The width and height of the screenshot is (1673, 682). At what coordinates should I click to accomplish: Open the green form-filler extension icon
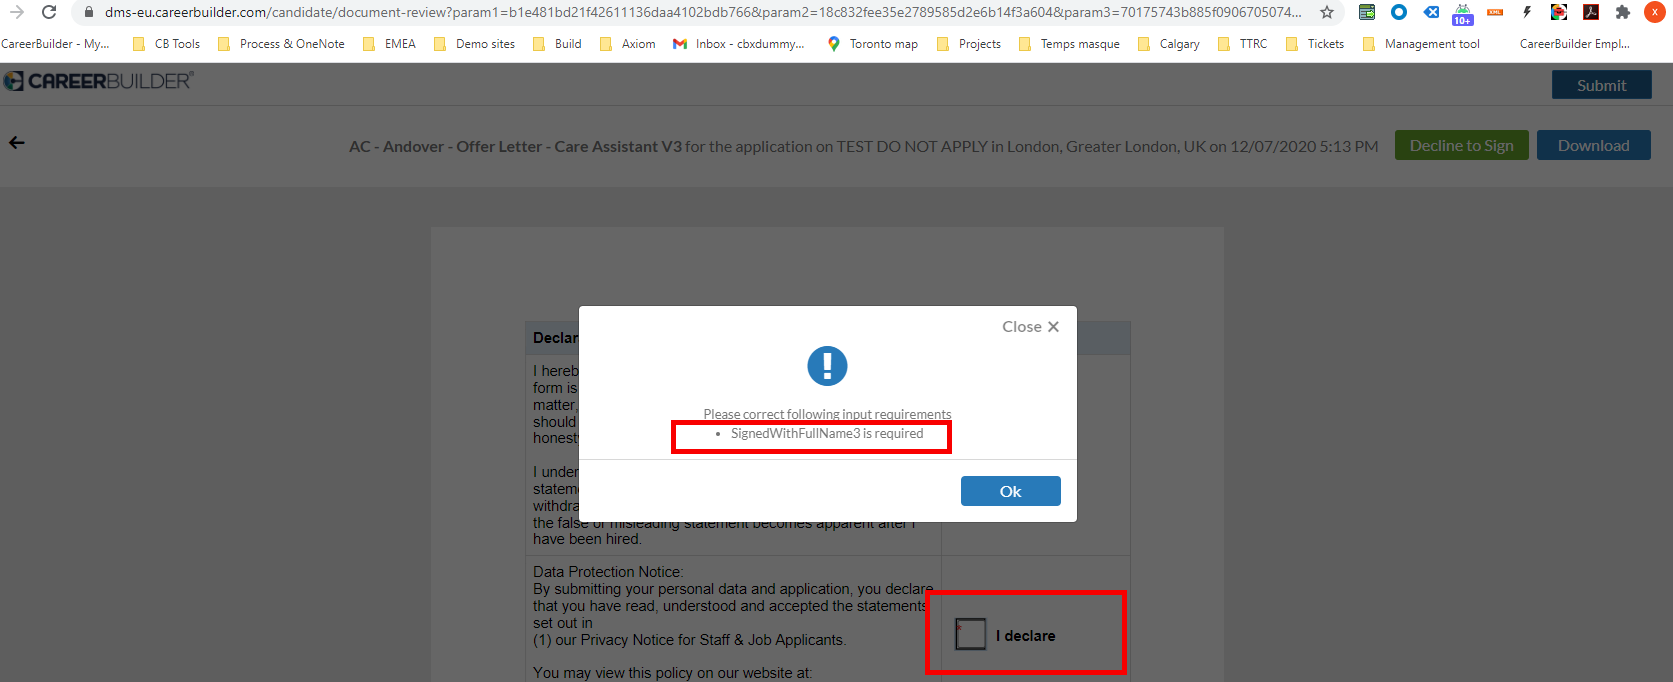pyautogui.click(x=1367, y=12)
